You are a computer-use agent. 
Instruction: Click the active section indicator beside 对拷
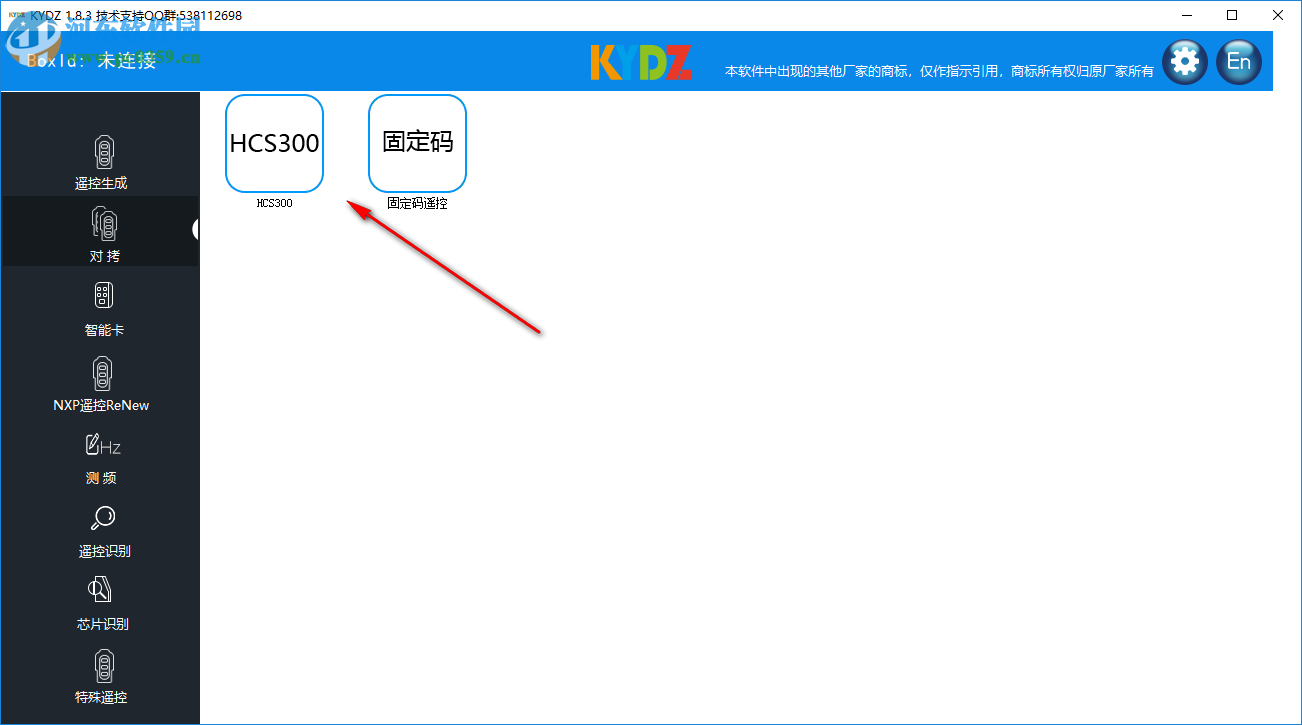196,231
